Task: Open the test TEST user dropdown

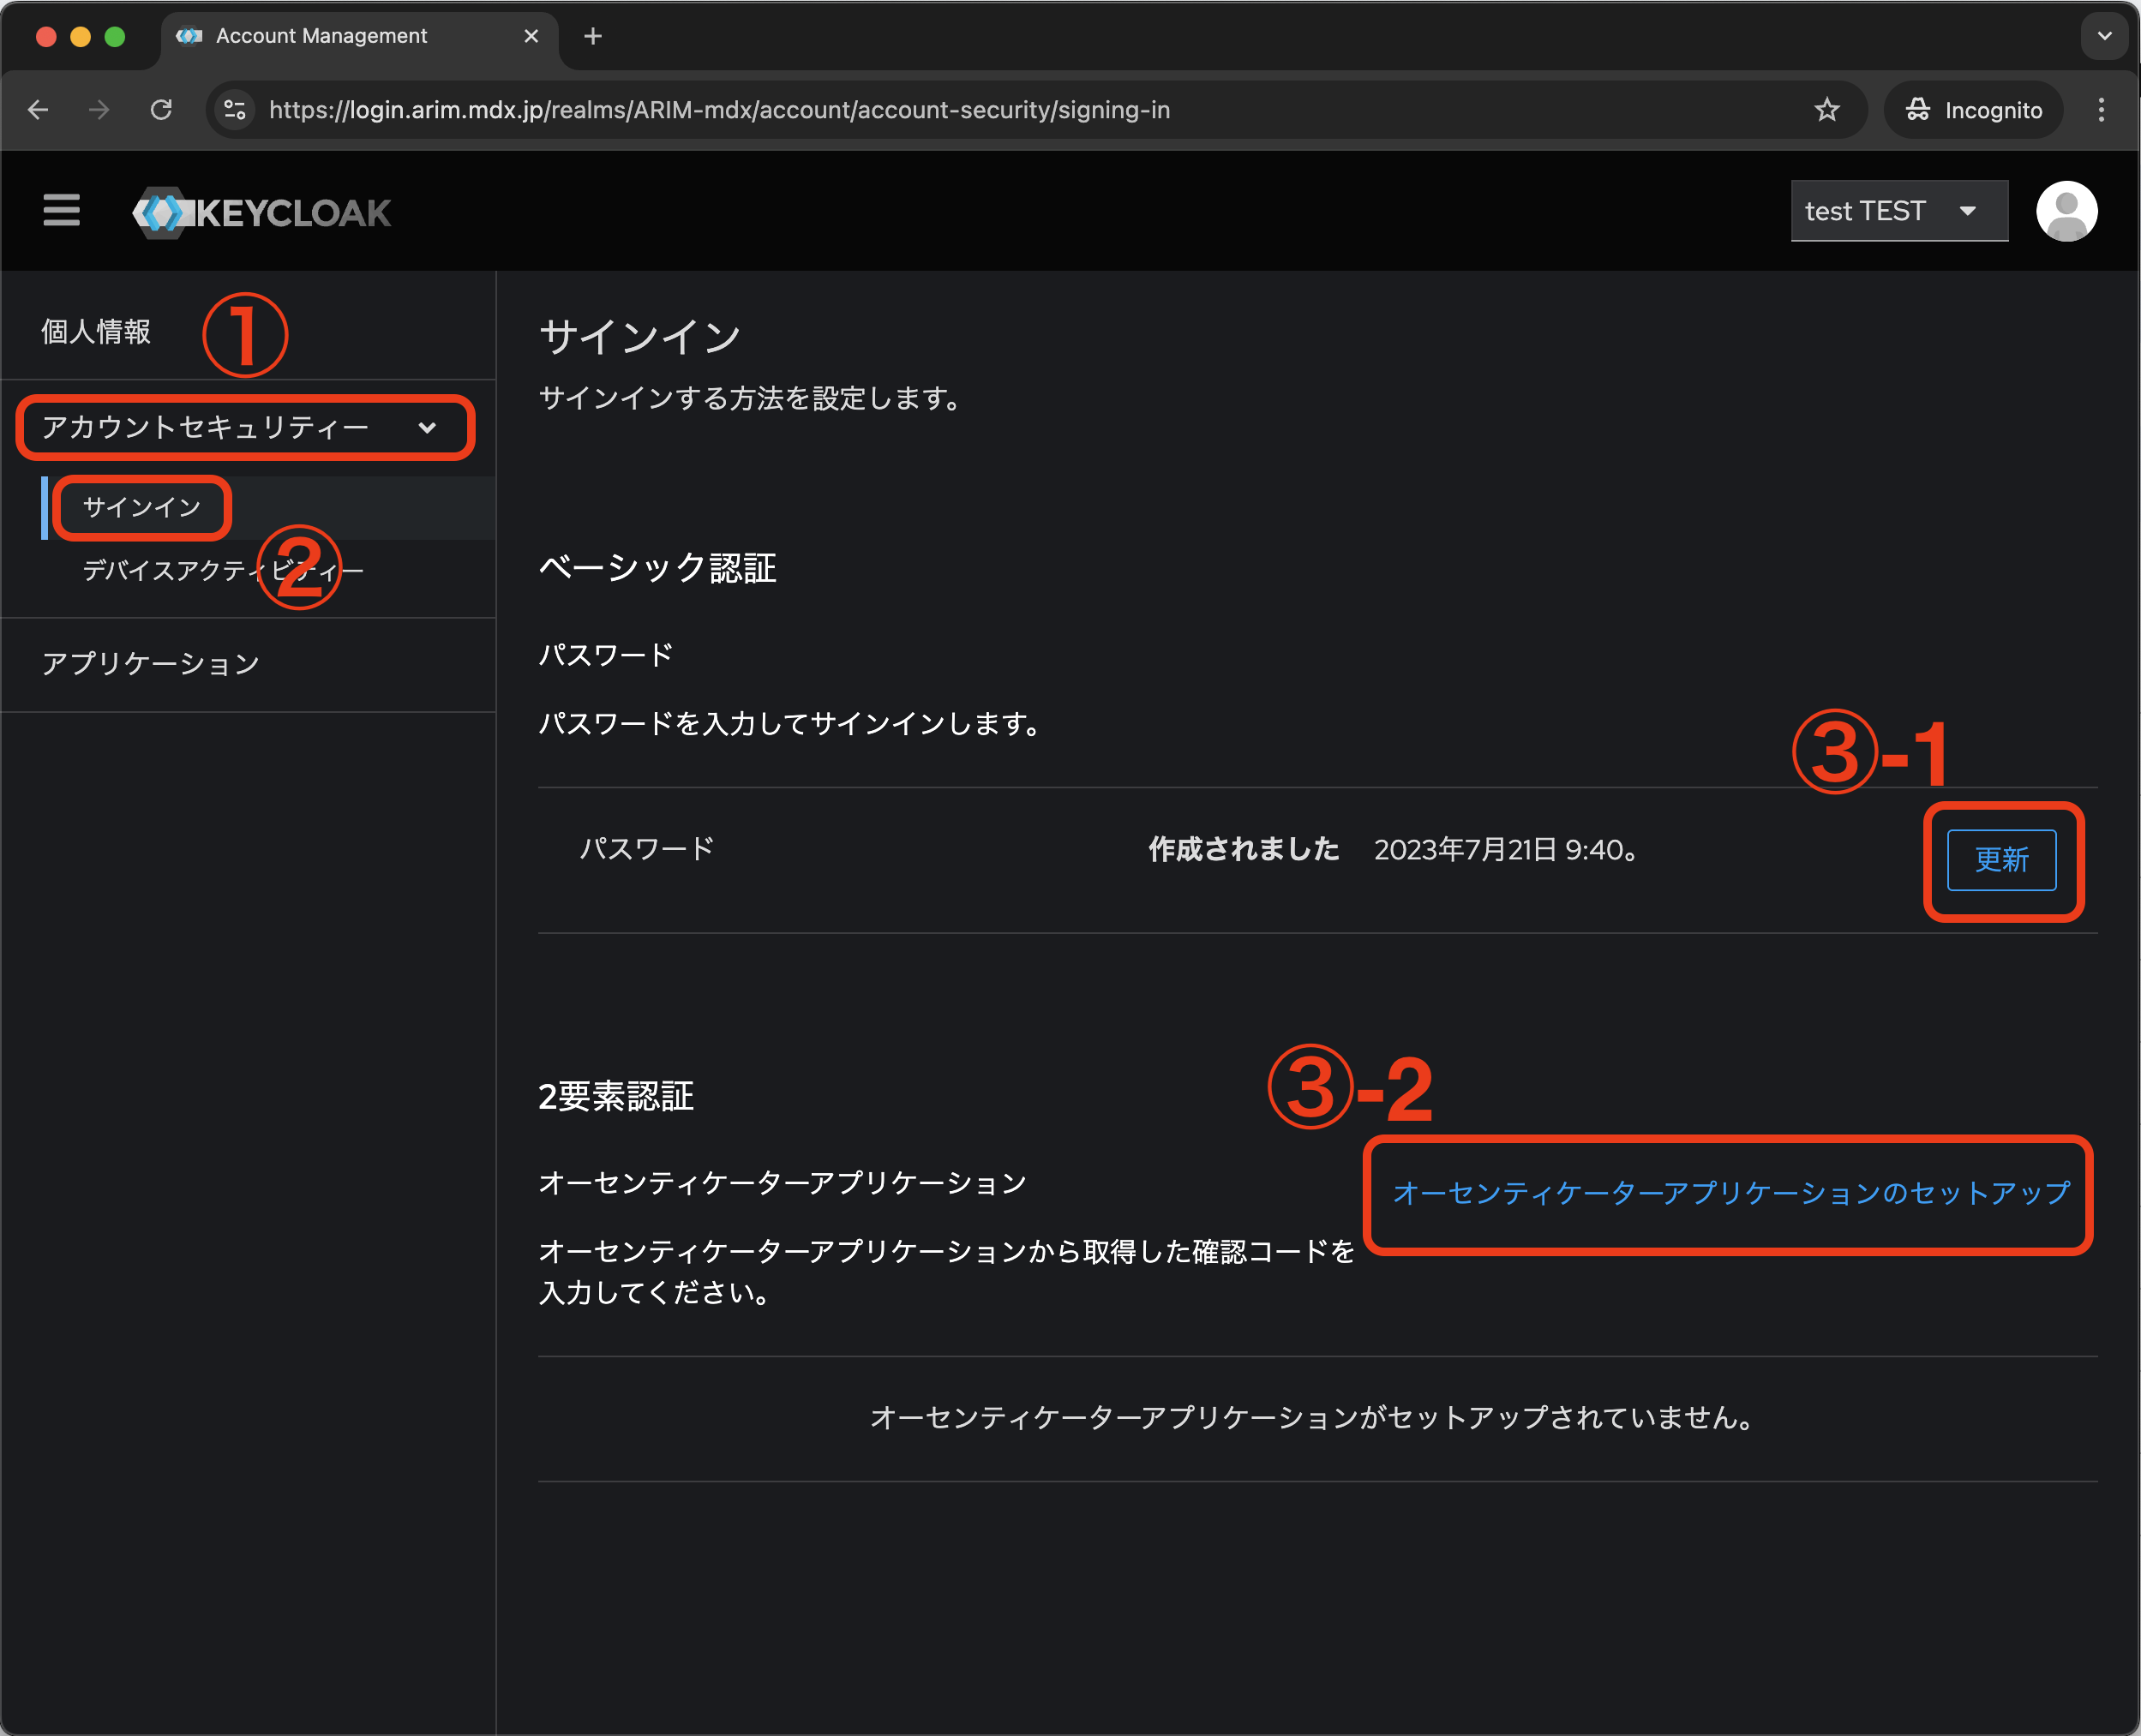Action: 1898,211
